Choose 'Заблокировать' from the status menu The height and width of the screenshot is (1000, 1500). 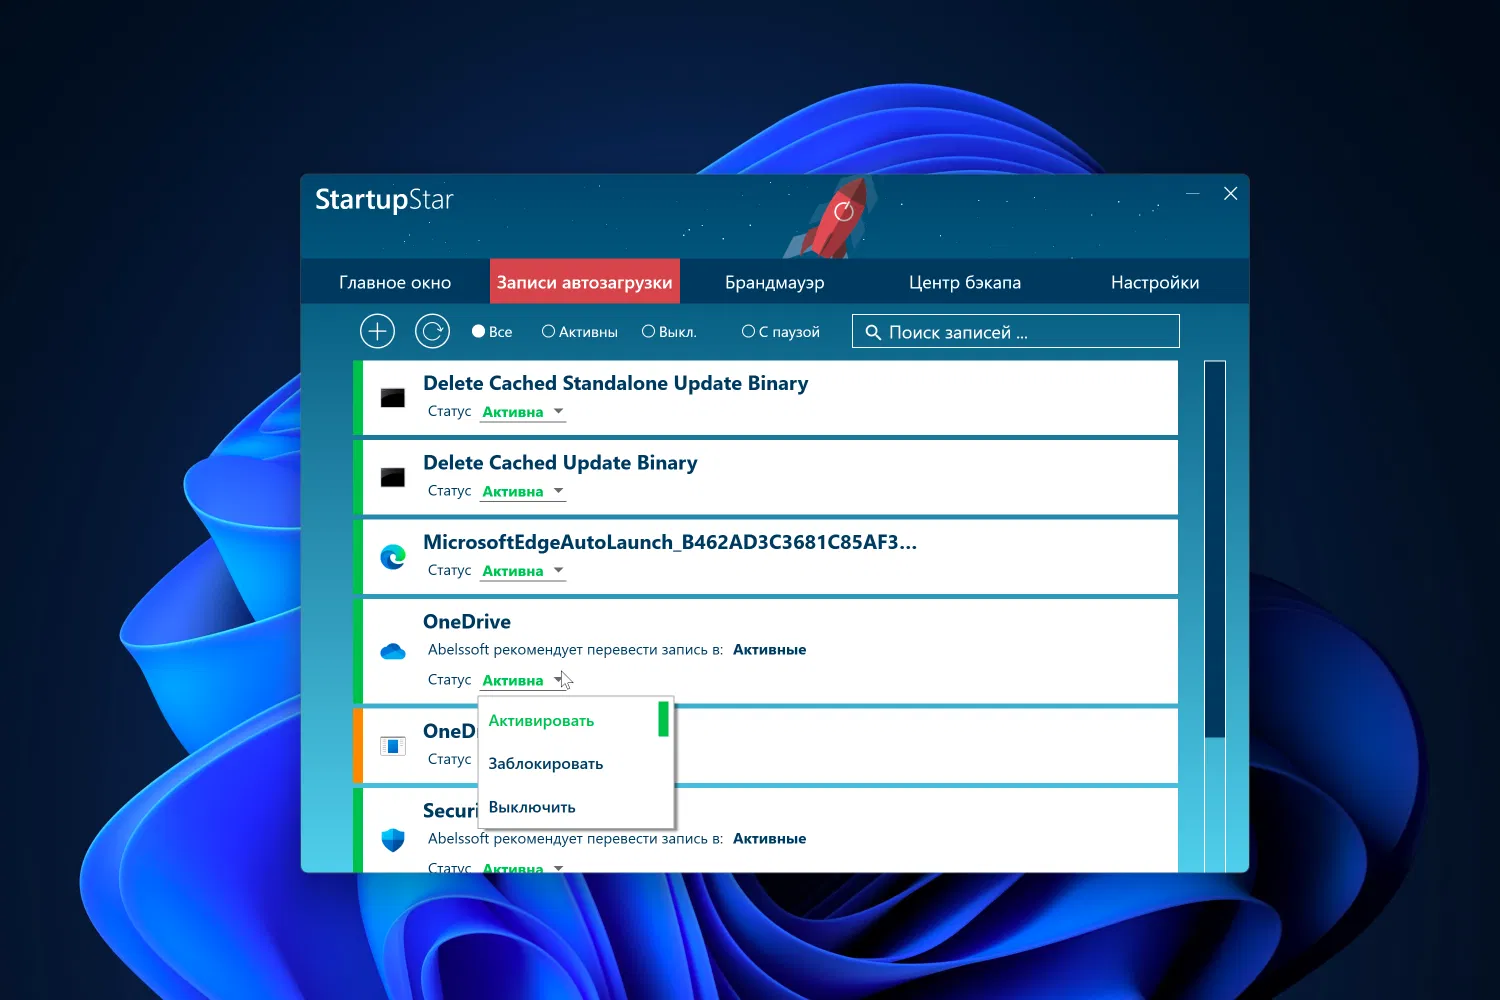(x=576, y=764)
